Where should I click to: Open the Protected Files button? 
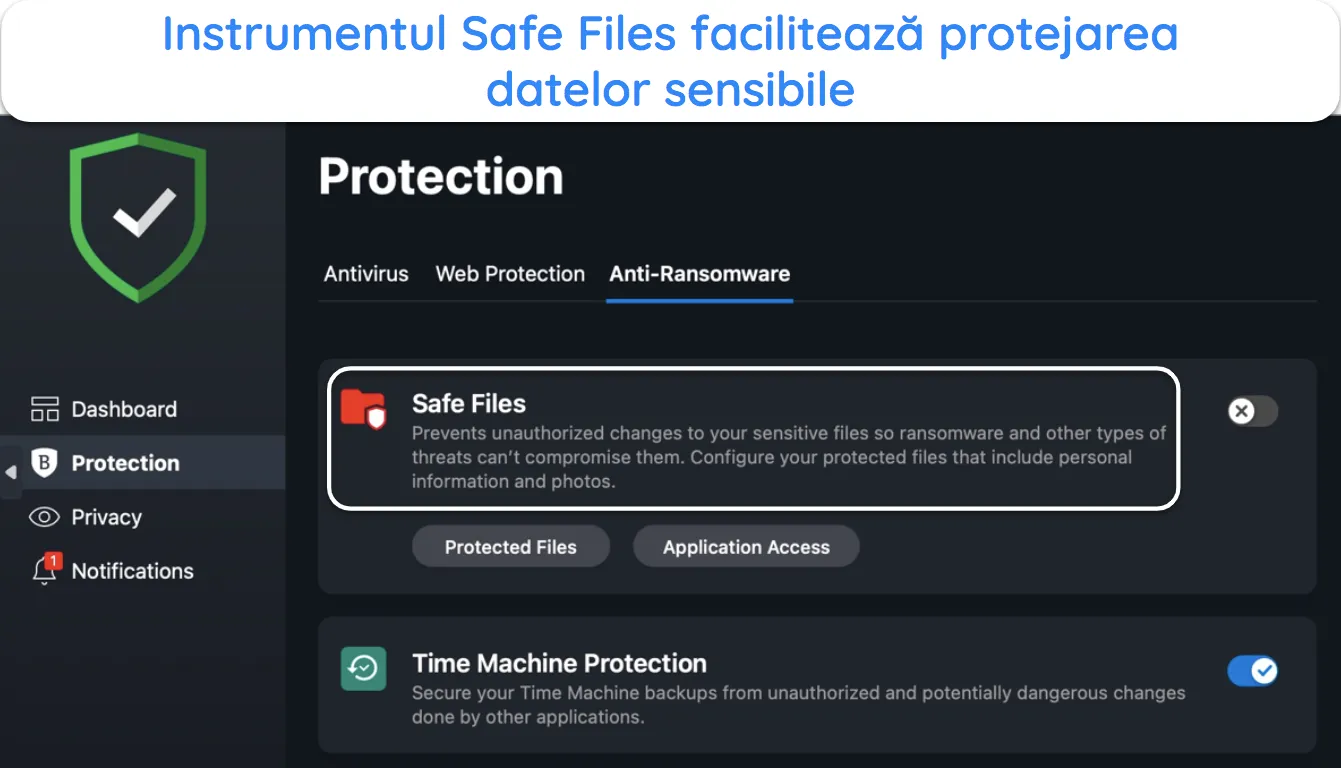[511, 547]
